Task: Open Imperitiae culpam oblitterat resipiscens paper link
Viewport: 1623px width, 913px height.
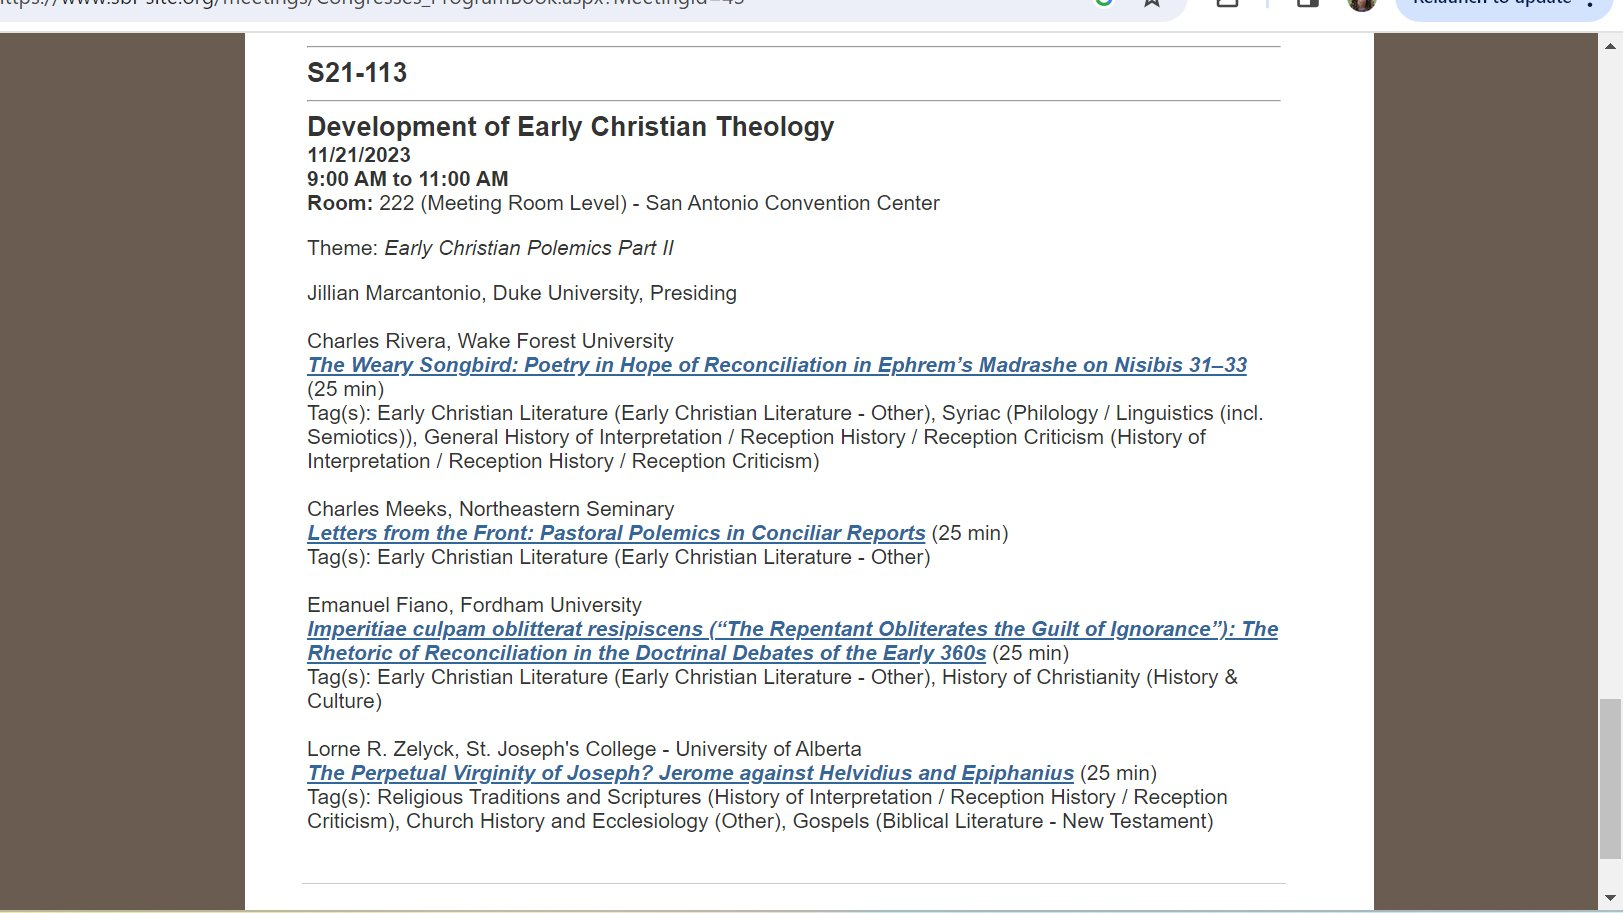Action: (x=792, y=629)
